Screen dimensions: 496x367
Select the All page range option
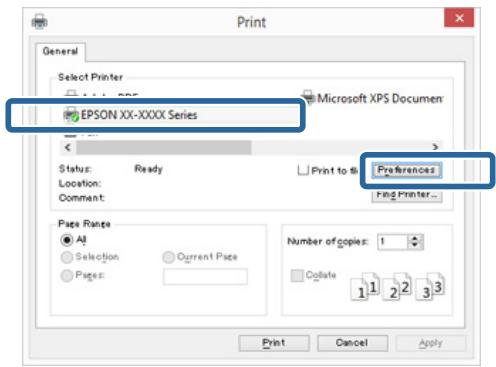(67, 240)
